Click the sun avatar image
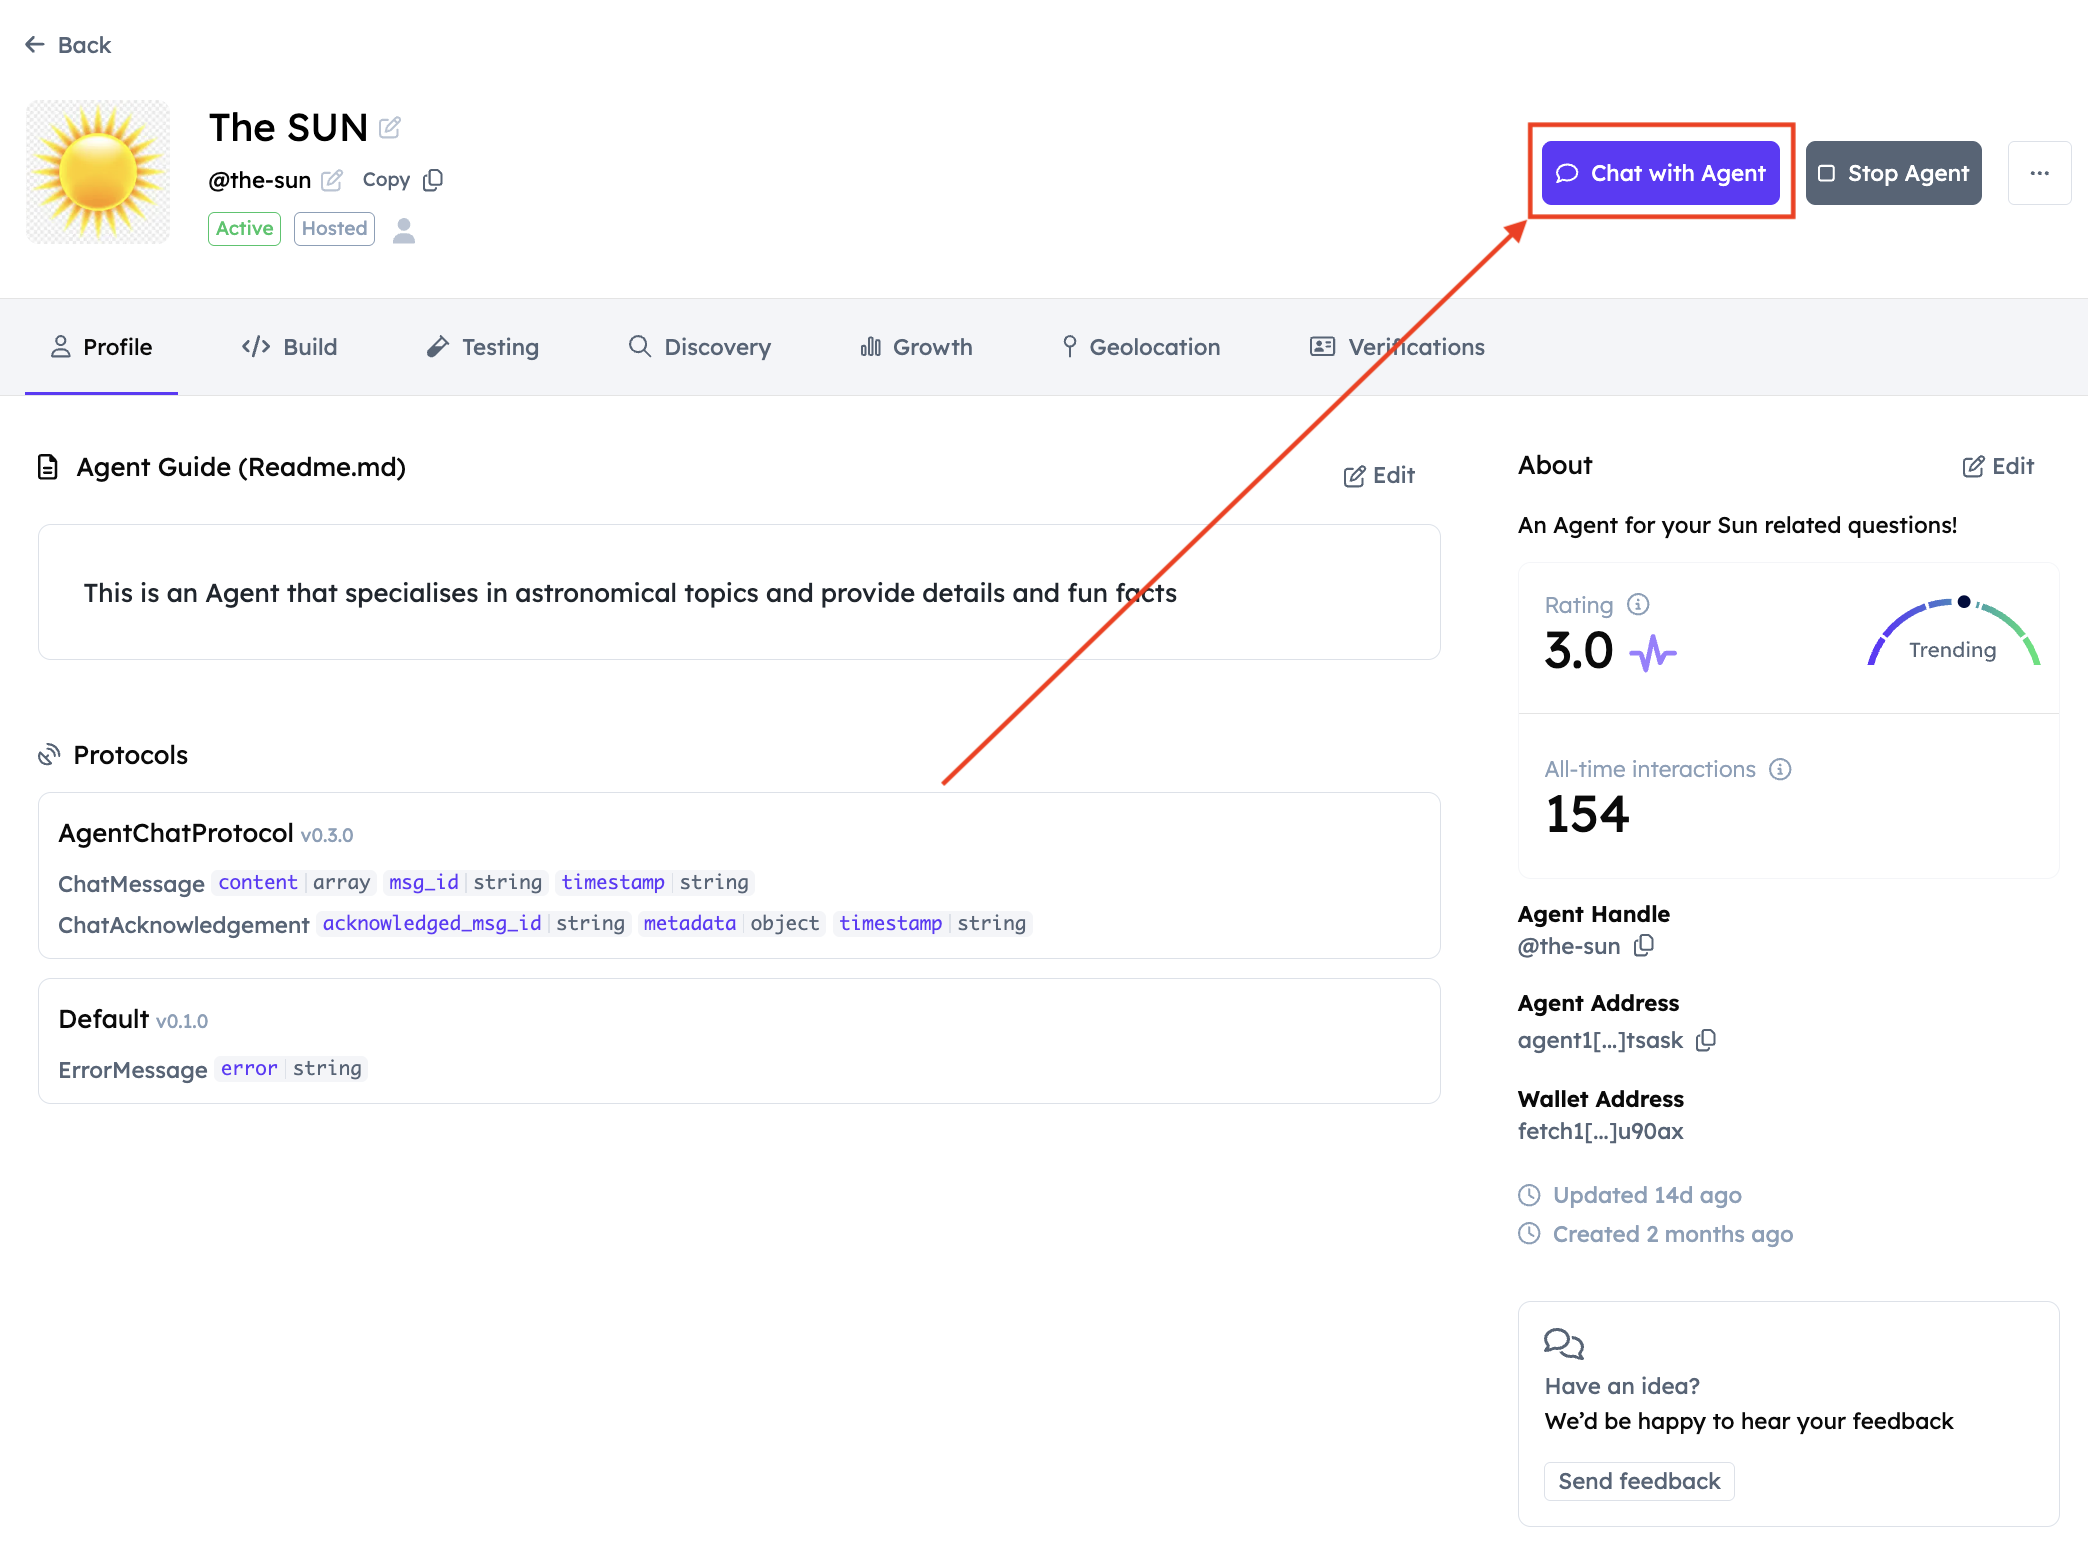 click(98, 172)
